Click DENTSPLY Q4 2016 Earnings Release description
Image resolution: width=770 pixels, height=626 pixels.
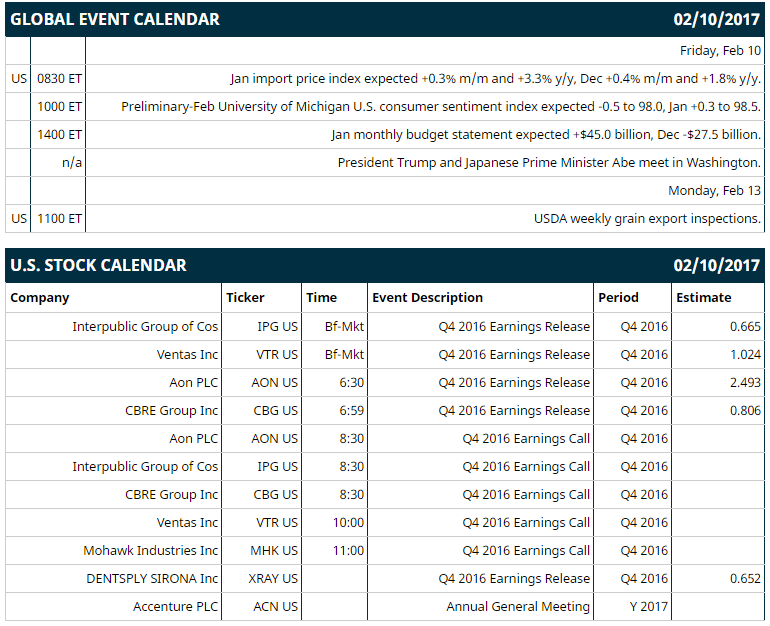coord(514,579)
